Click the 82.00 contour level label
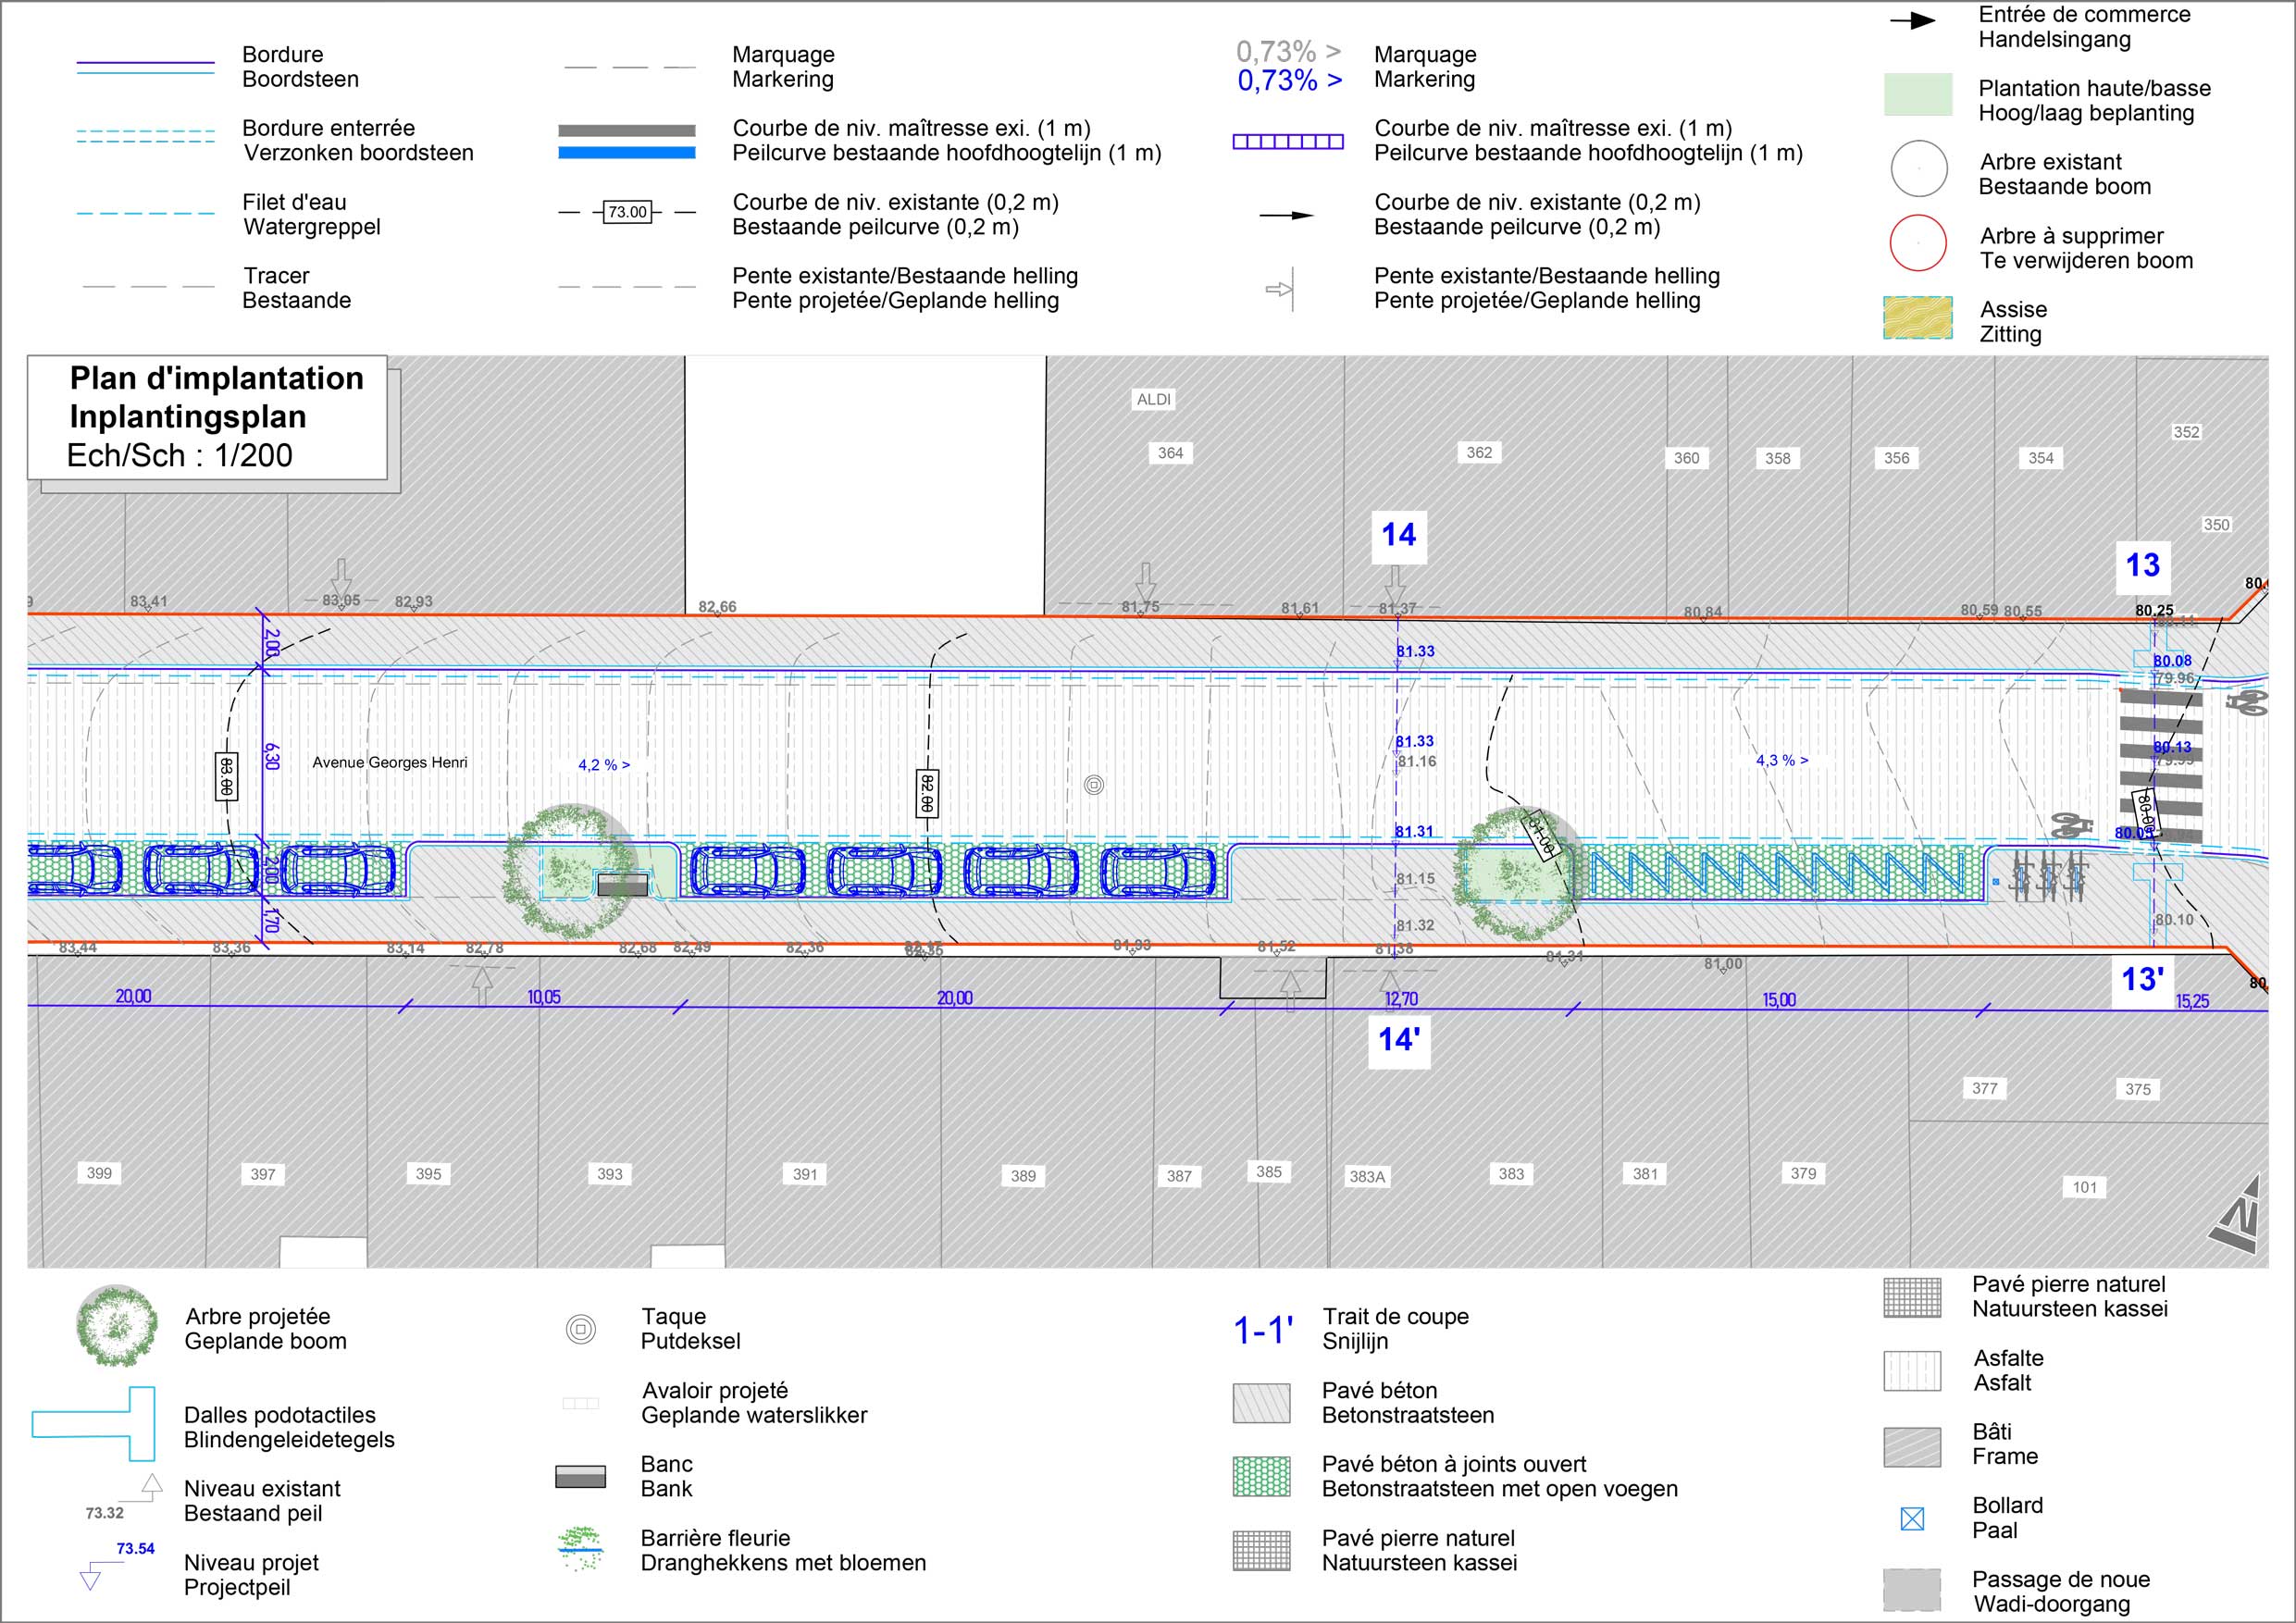This screenshot has width=2296, height=1623. (927, 792)
